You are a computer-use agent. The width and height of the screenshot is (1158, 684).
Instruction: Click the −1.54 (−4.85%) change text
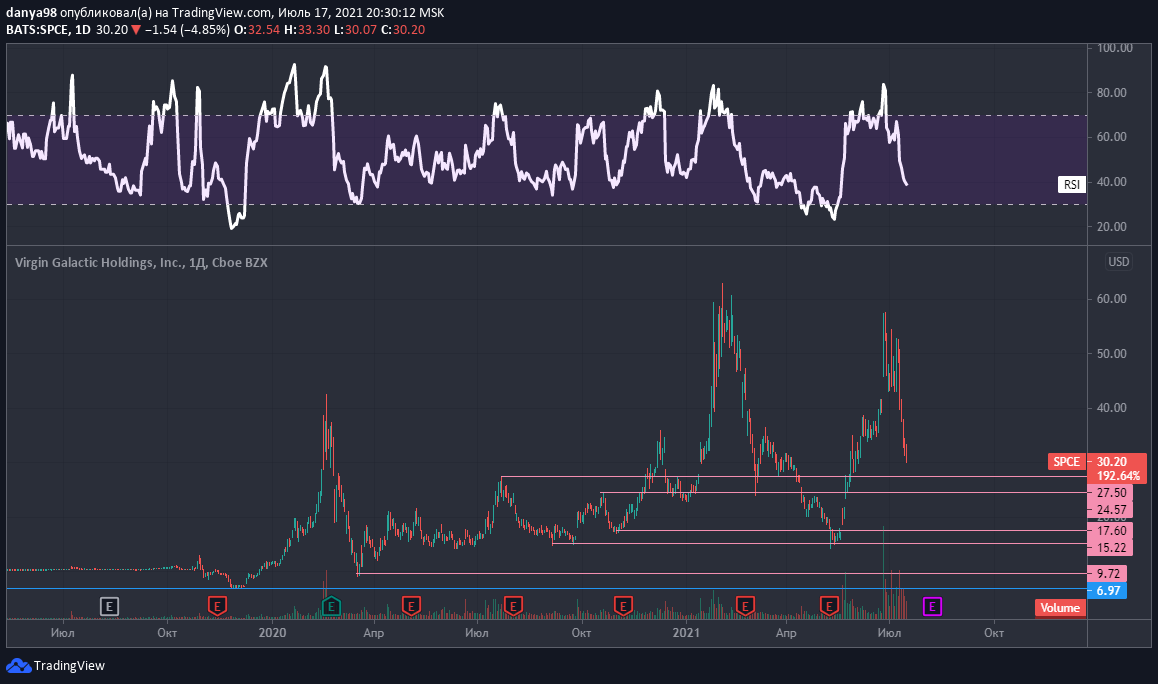[187, 30]
